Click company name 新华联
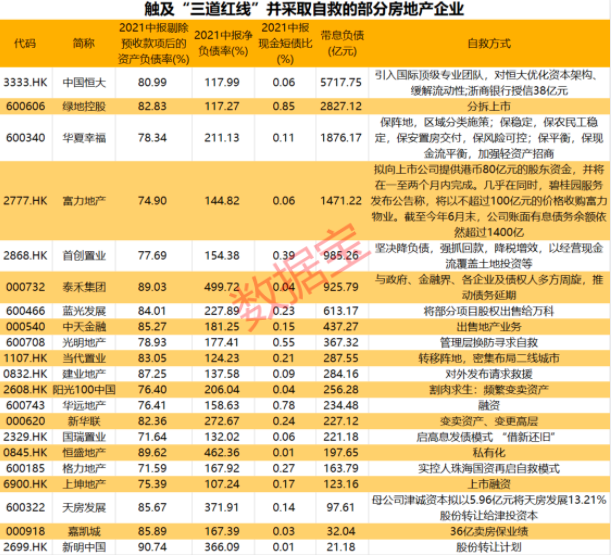 pos(84,421)
